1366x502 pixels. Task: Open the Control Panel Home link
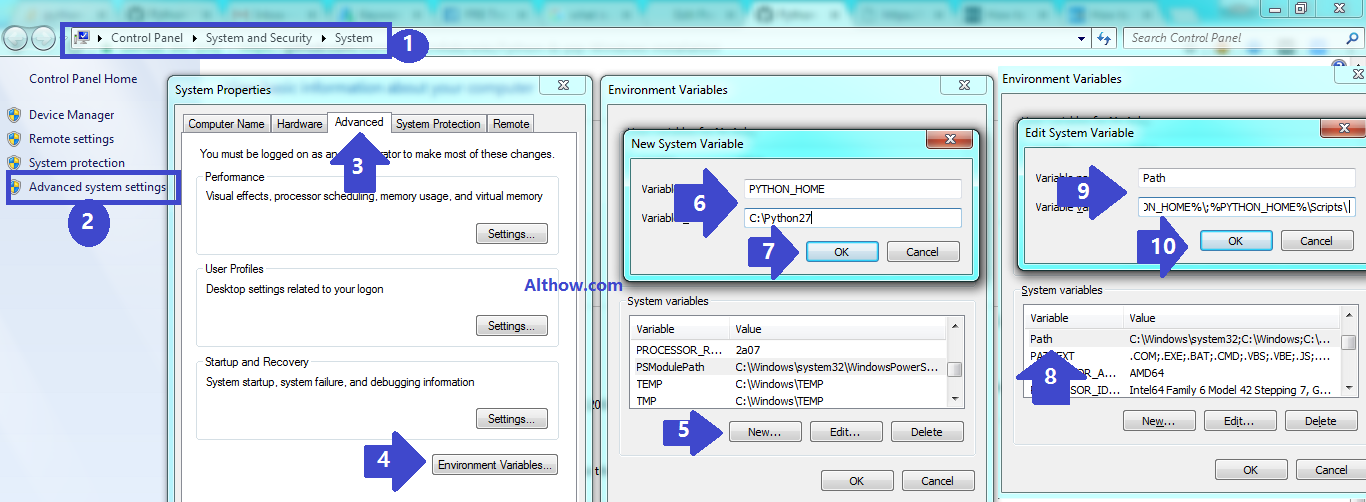tap(83, 79)
